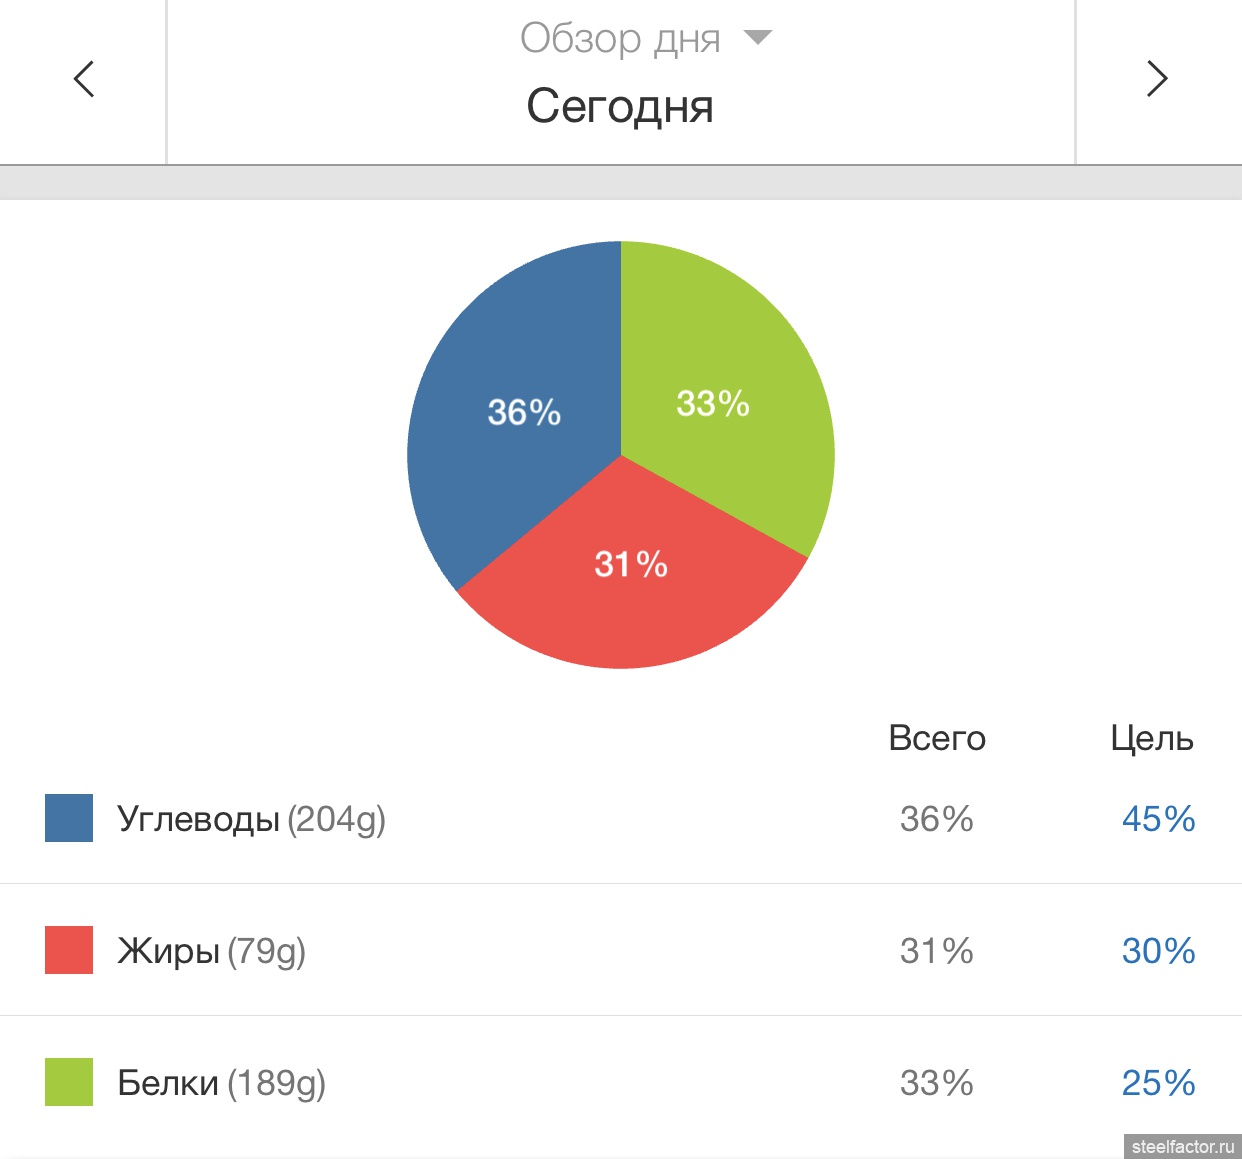Screen dimensions: 1242x1159
Task: Edit the 25% protein goal
Action: (x=1158, y=1083)
